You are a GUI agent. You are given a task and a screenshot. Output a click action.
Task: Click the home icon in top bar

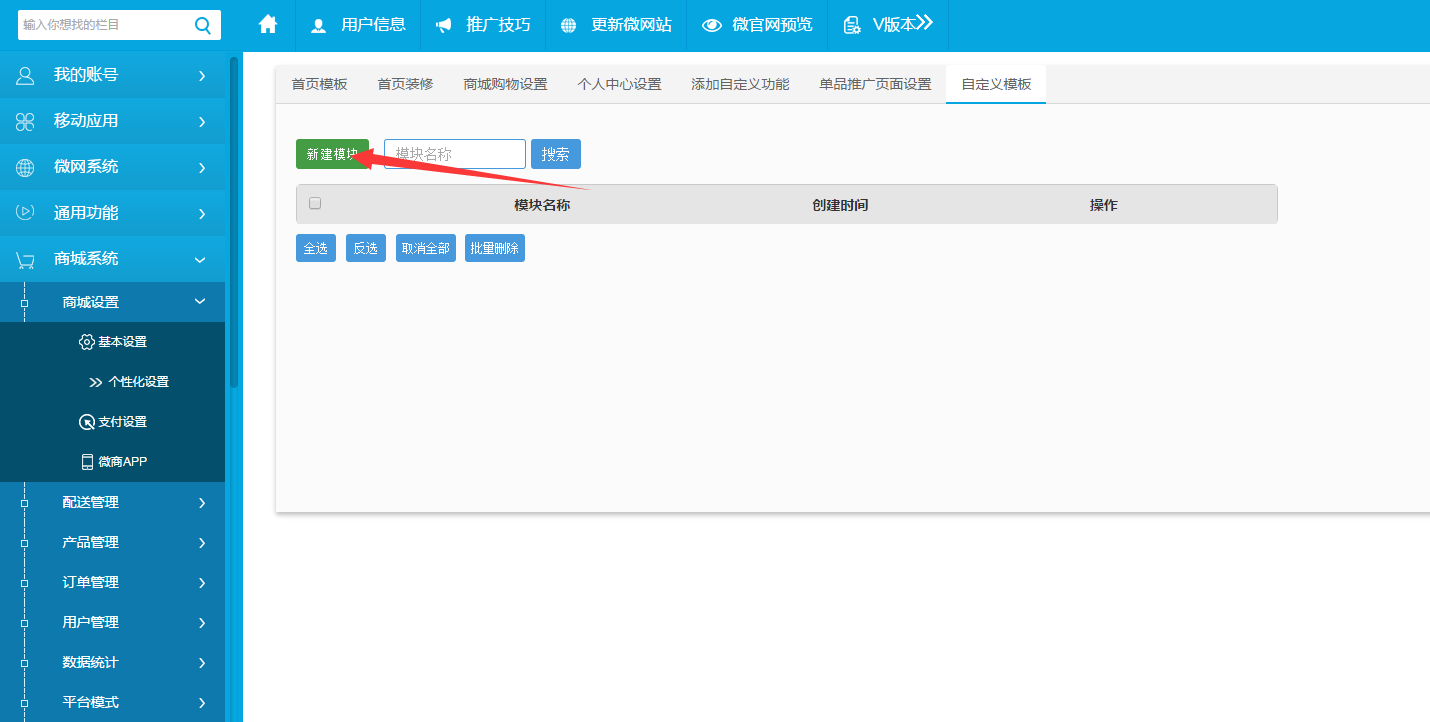click(x=268, y=25)
